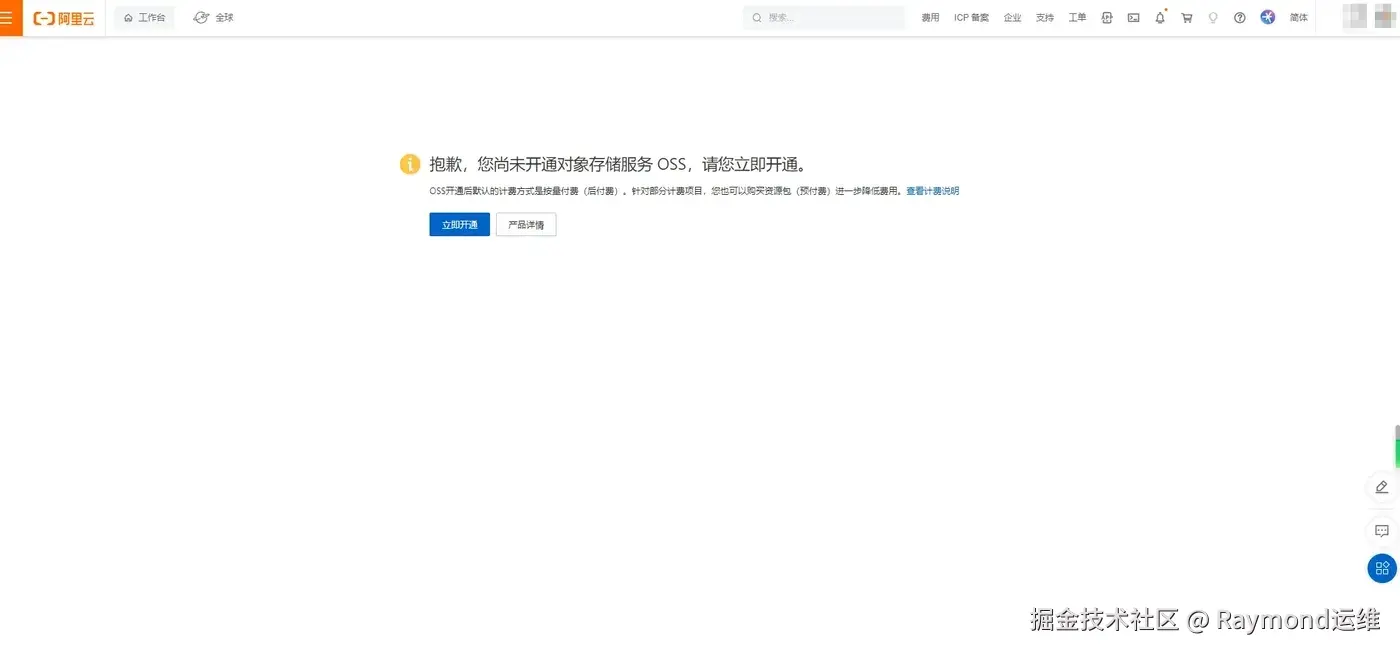Viewport: 1400px width, 654px height.
Task: Open the 费用 menu
Action: pos(930,18)
